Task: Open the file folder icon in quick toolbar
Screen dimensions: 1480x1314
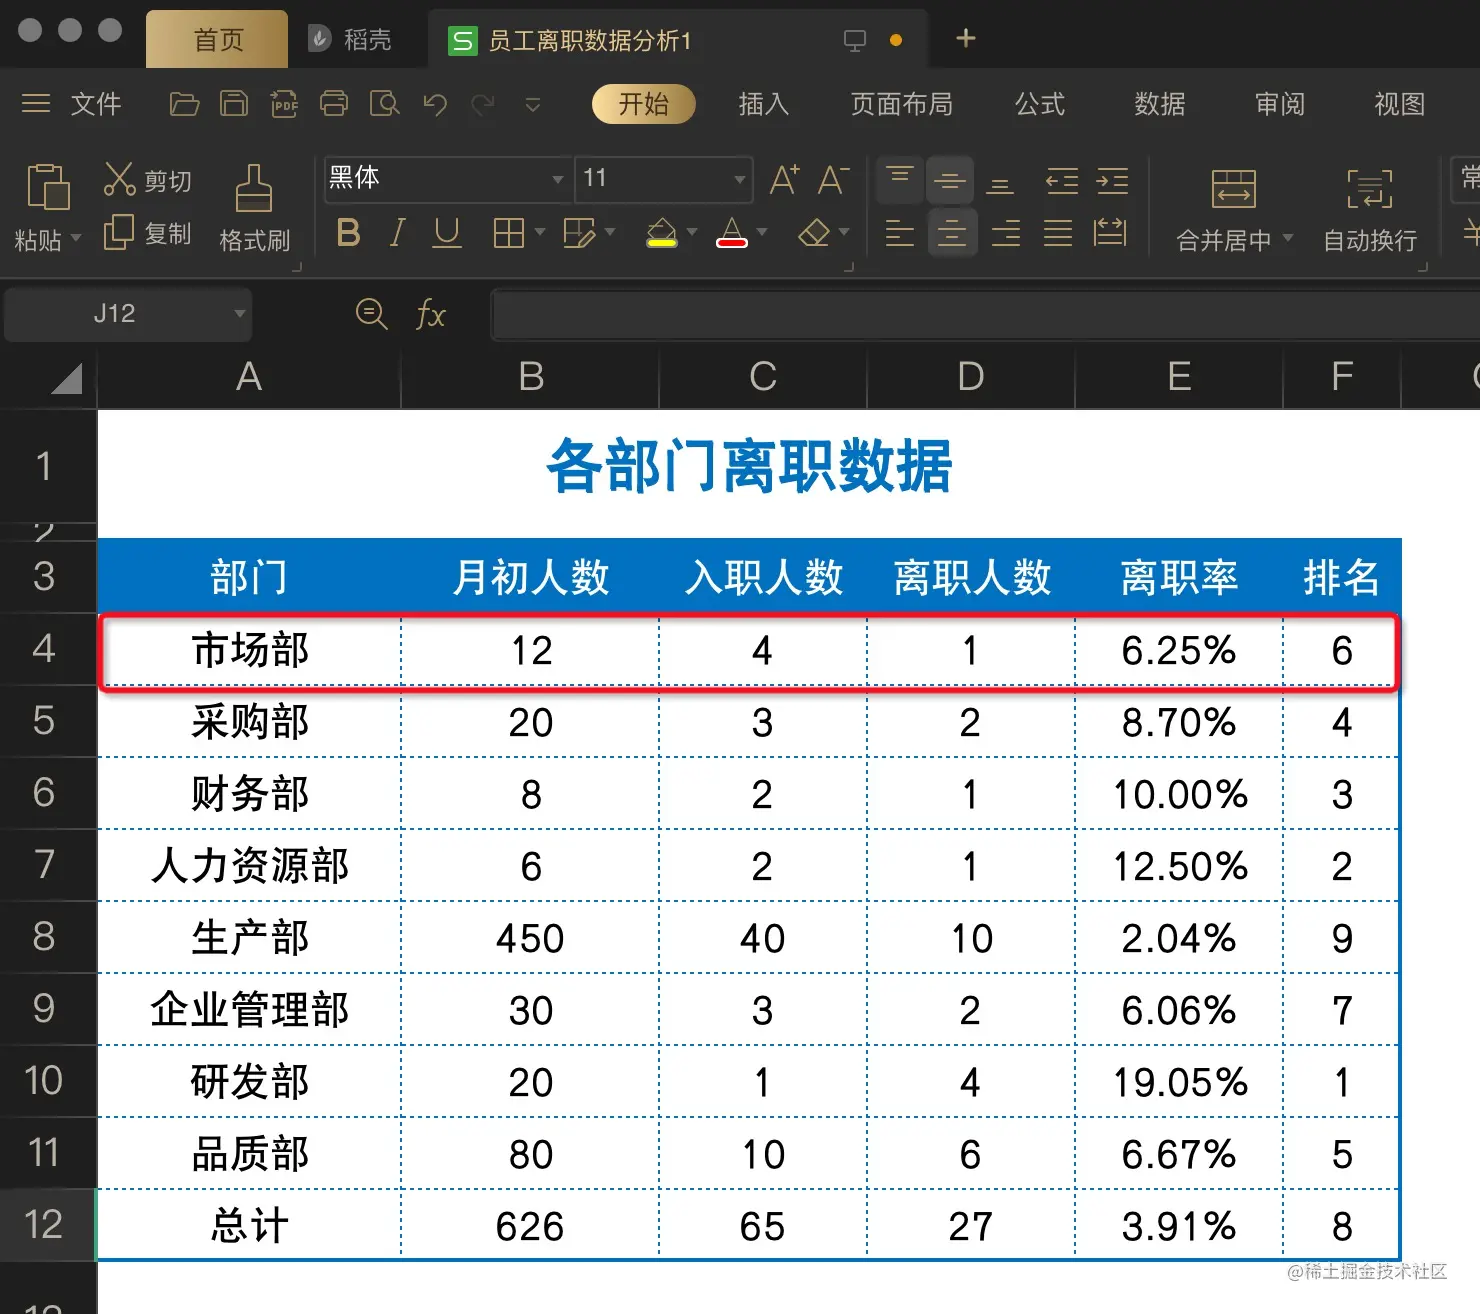Action: 184,104
